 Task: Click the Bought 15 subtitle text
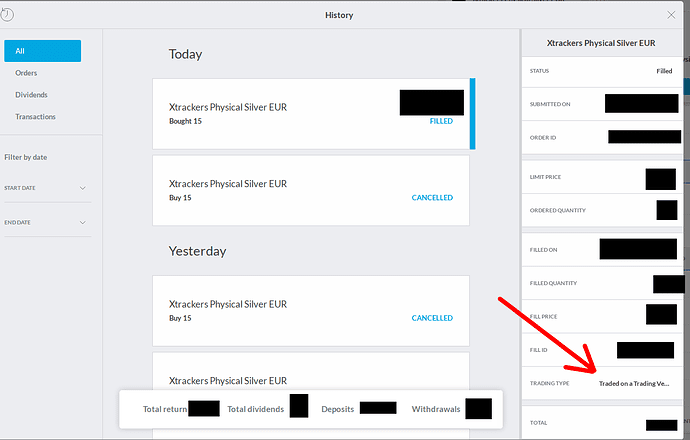185,121
